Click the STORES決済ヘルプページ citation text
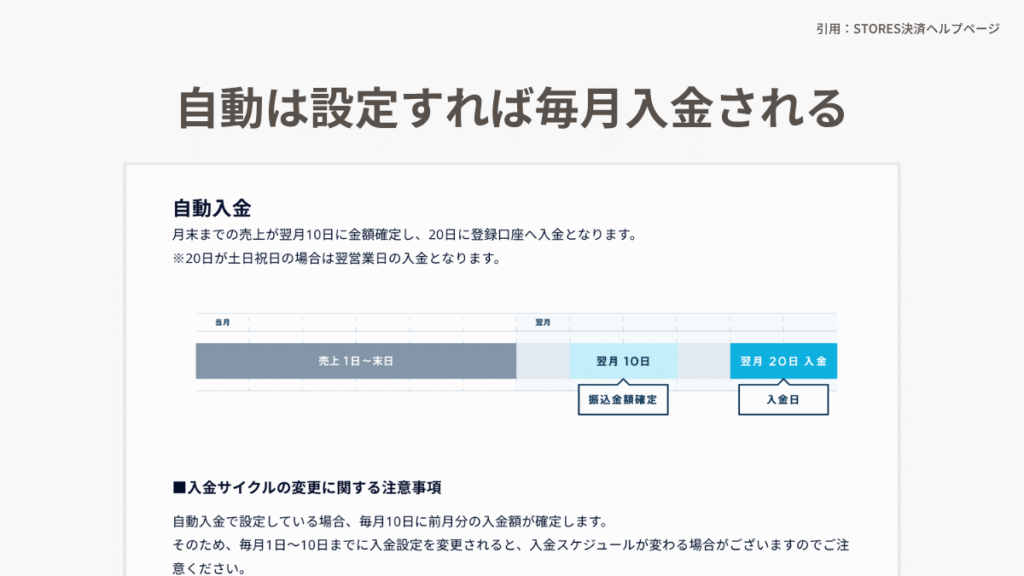The width and height of the screenshot is (1024, 576). coord(907,29)
